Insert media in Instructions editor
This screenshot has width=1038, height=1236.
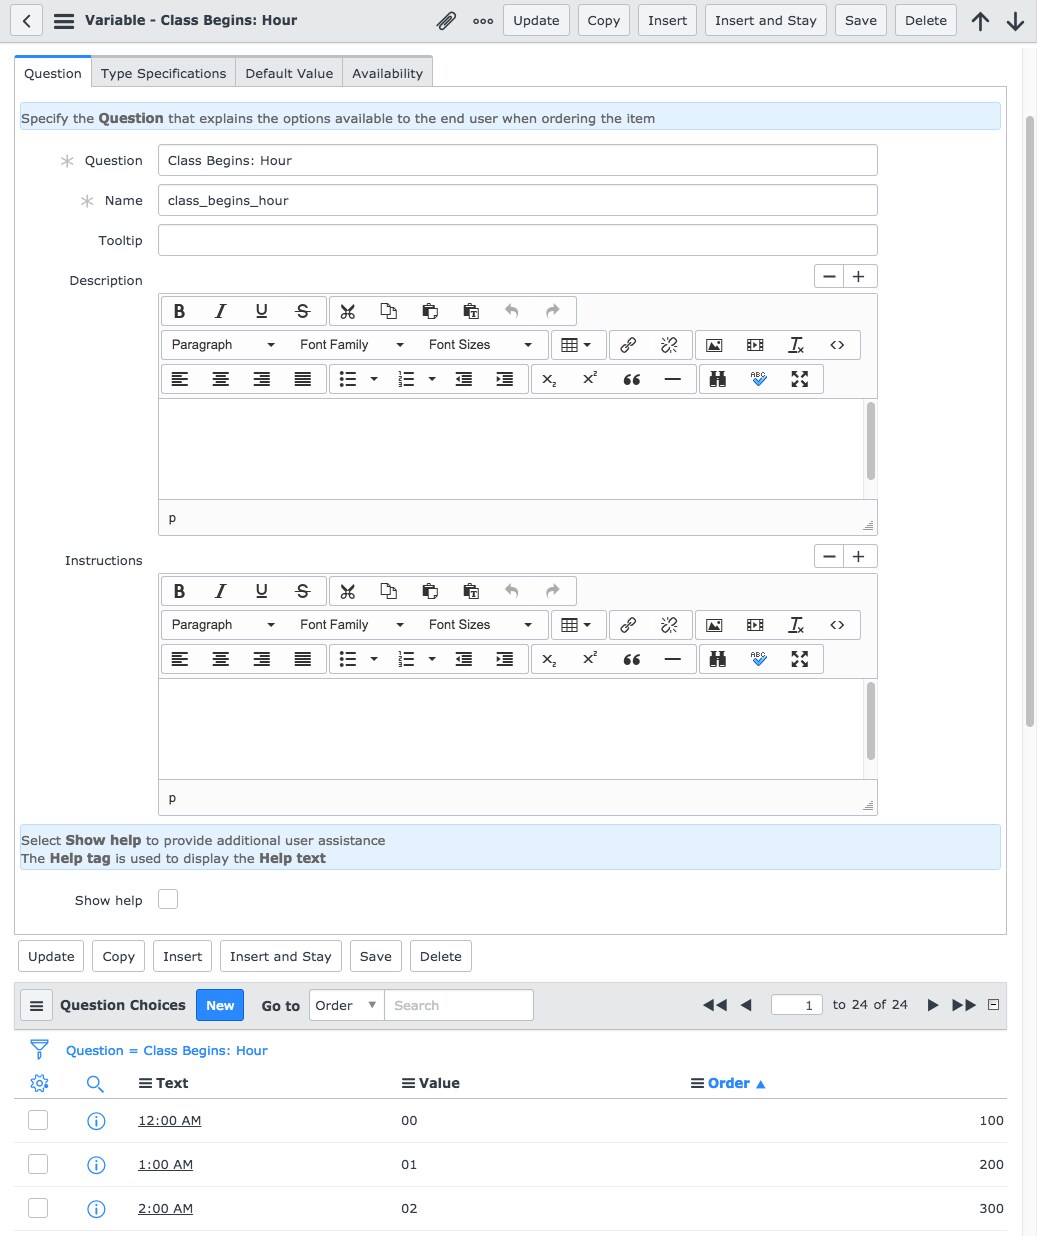(755, 625)
